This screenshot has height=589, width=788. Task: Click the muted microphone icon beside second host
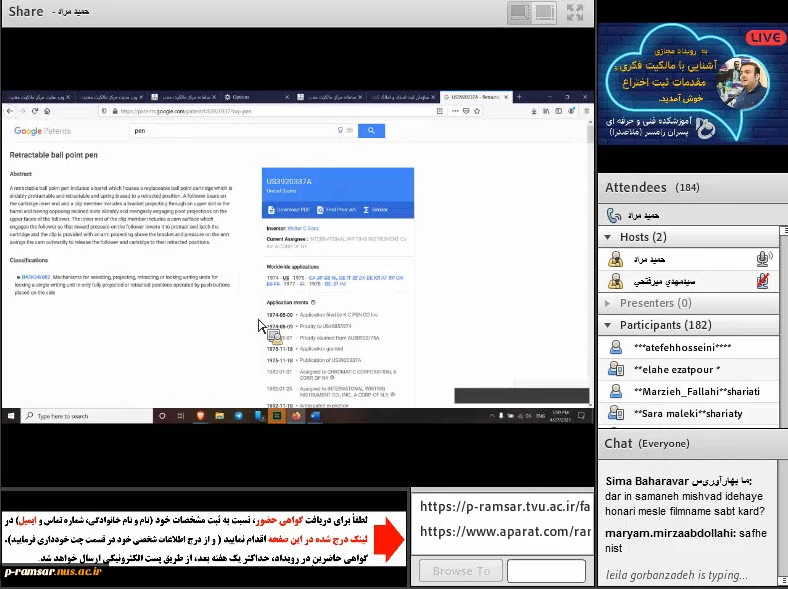763,281
